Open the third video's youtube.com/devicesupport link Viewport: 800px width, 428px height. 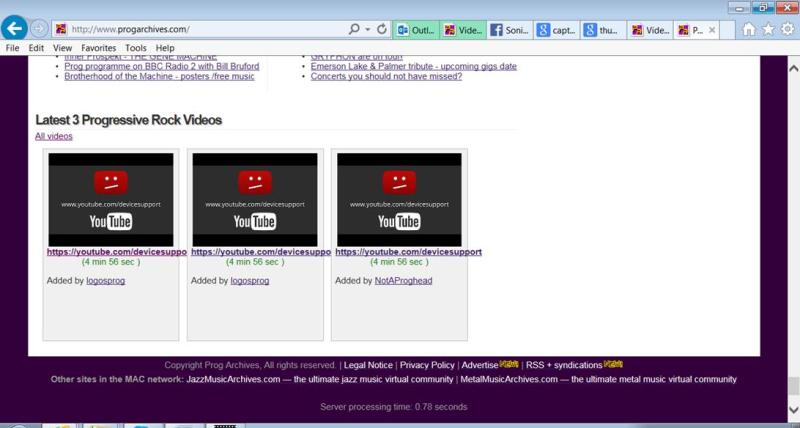(408, 252)
